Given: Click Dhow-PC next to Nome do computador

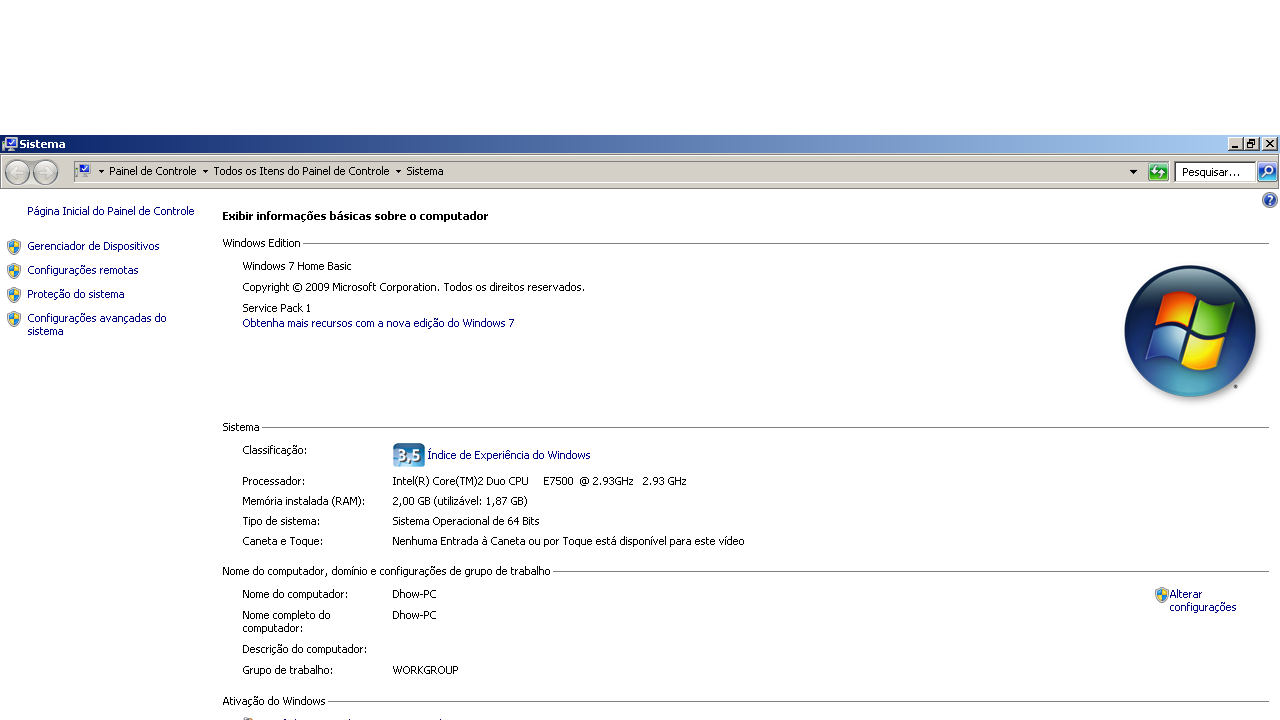Looking at the screenshot, I should point(414,594).
